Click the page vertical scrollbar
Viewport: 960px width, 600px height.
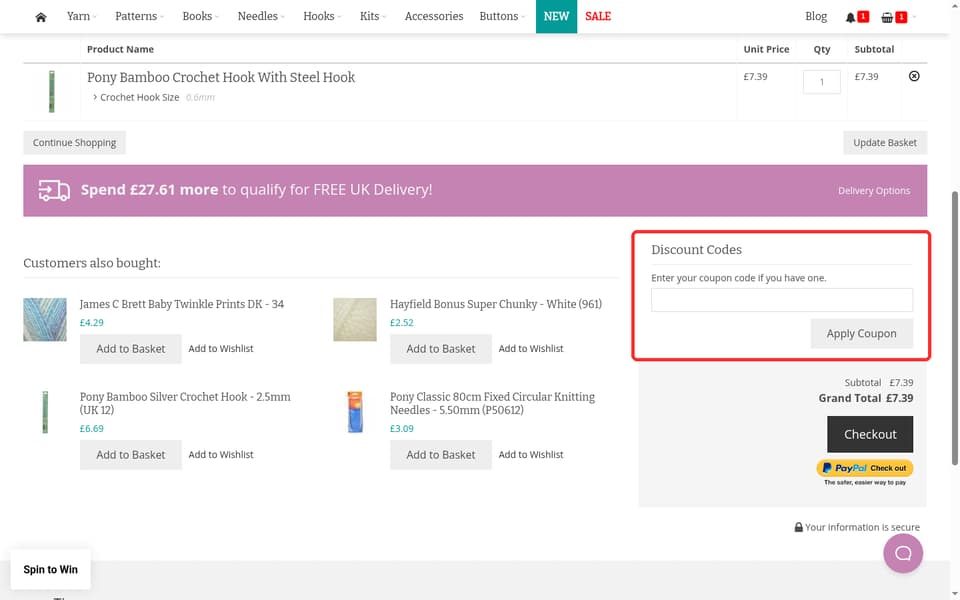pyautogui.click(x=954, y=328)
